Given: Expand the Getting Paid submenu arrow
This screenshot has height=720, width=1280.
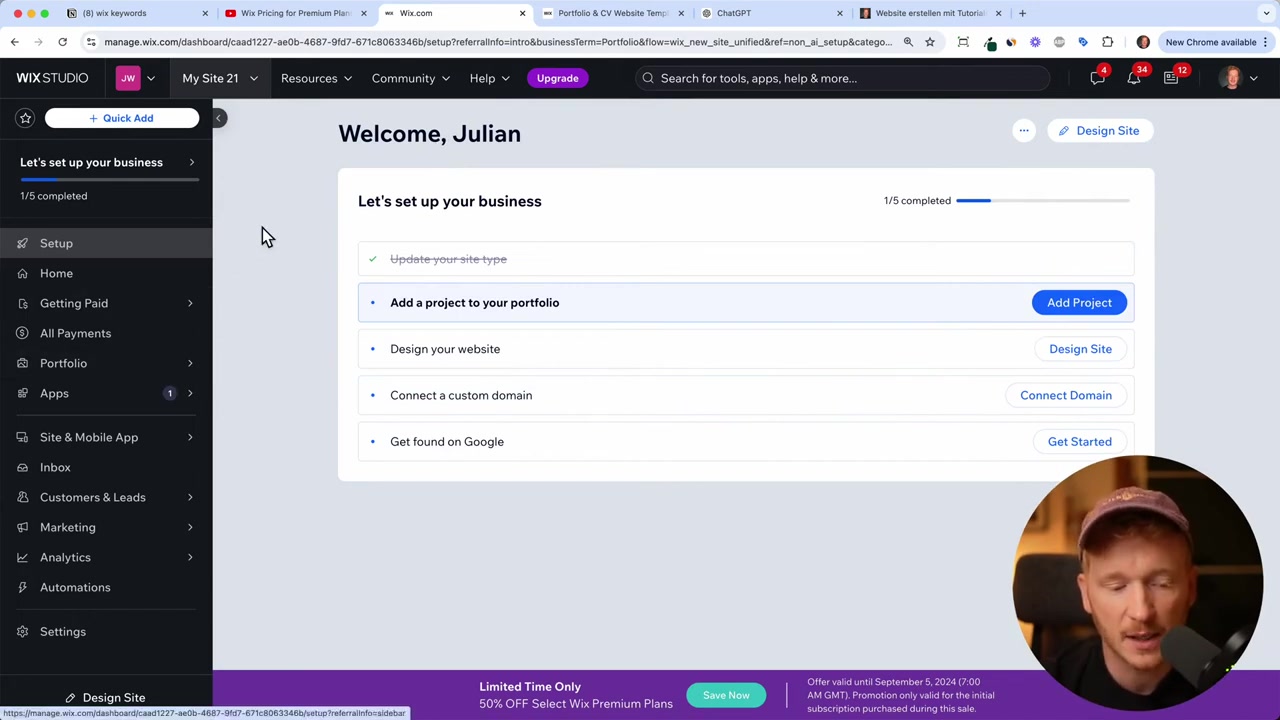Looking at the screenshot, I should click(x=190, y=303).
